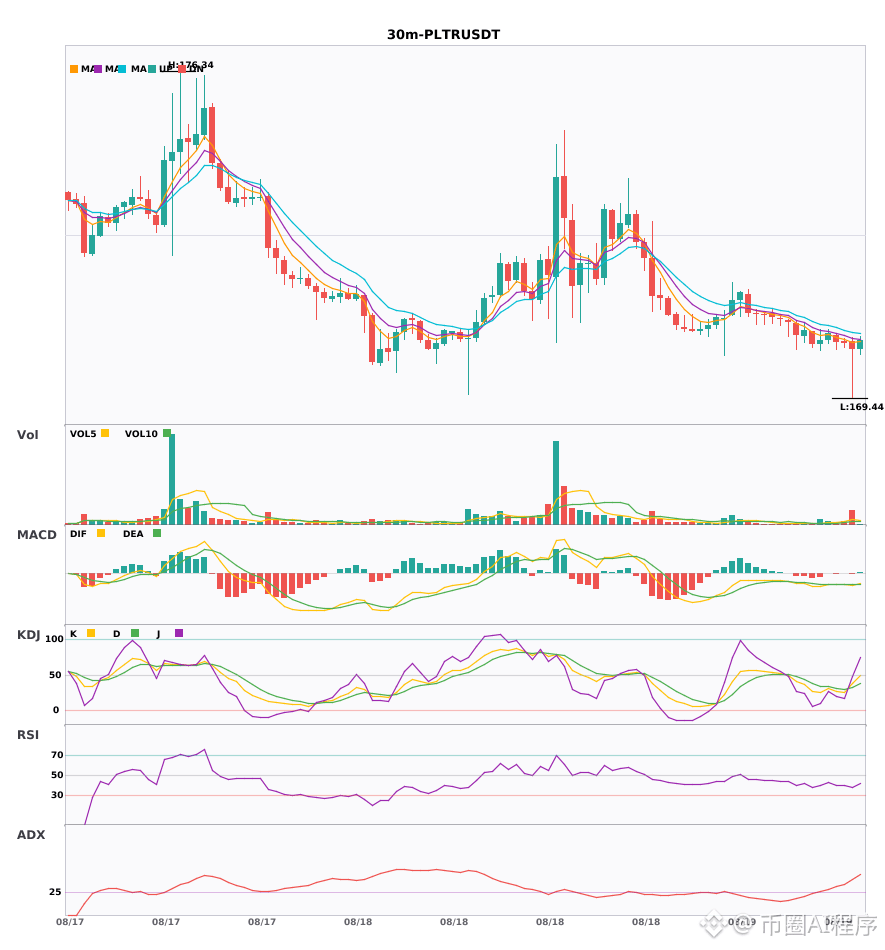Click the cyan MA legend swatch

pos(122,69)
